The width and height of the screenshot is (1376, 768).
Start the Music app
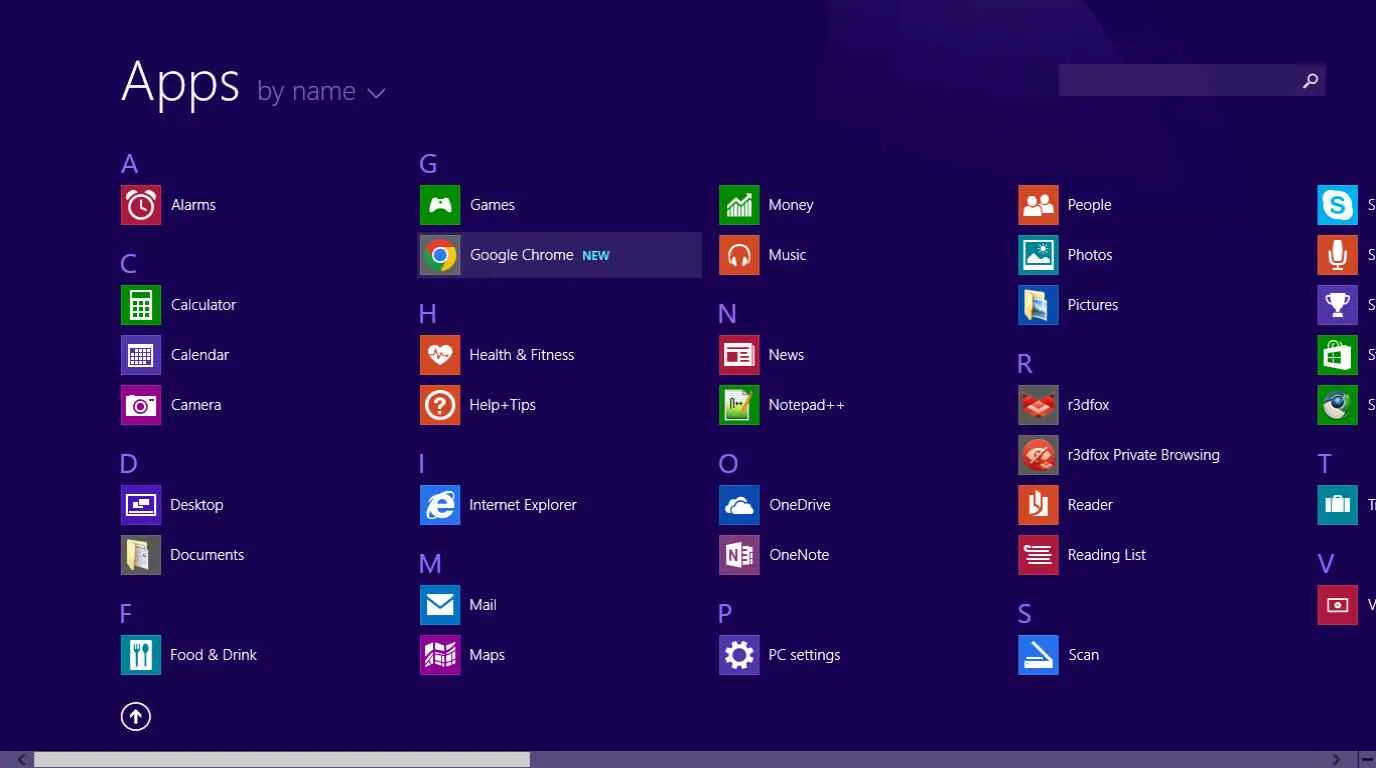tap(762, 255)
